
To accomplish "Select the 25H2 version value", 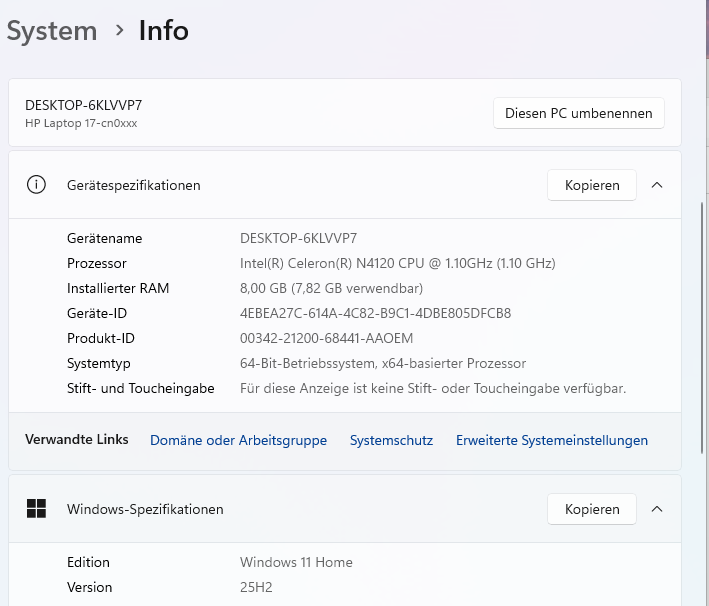I will pos(256,587).
